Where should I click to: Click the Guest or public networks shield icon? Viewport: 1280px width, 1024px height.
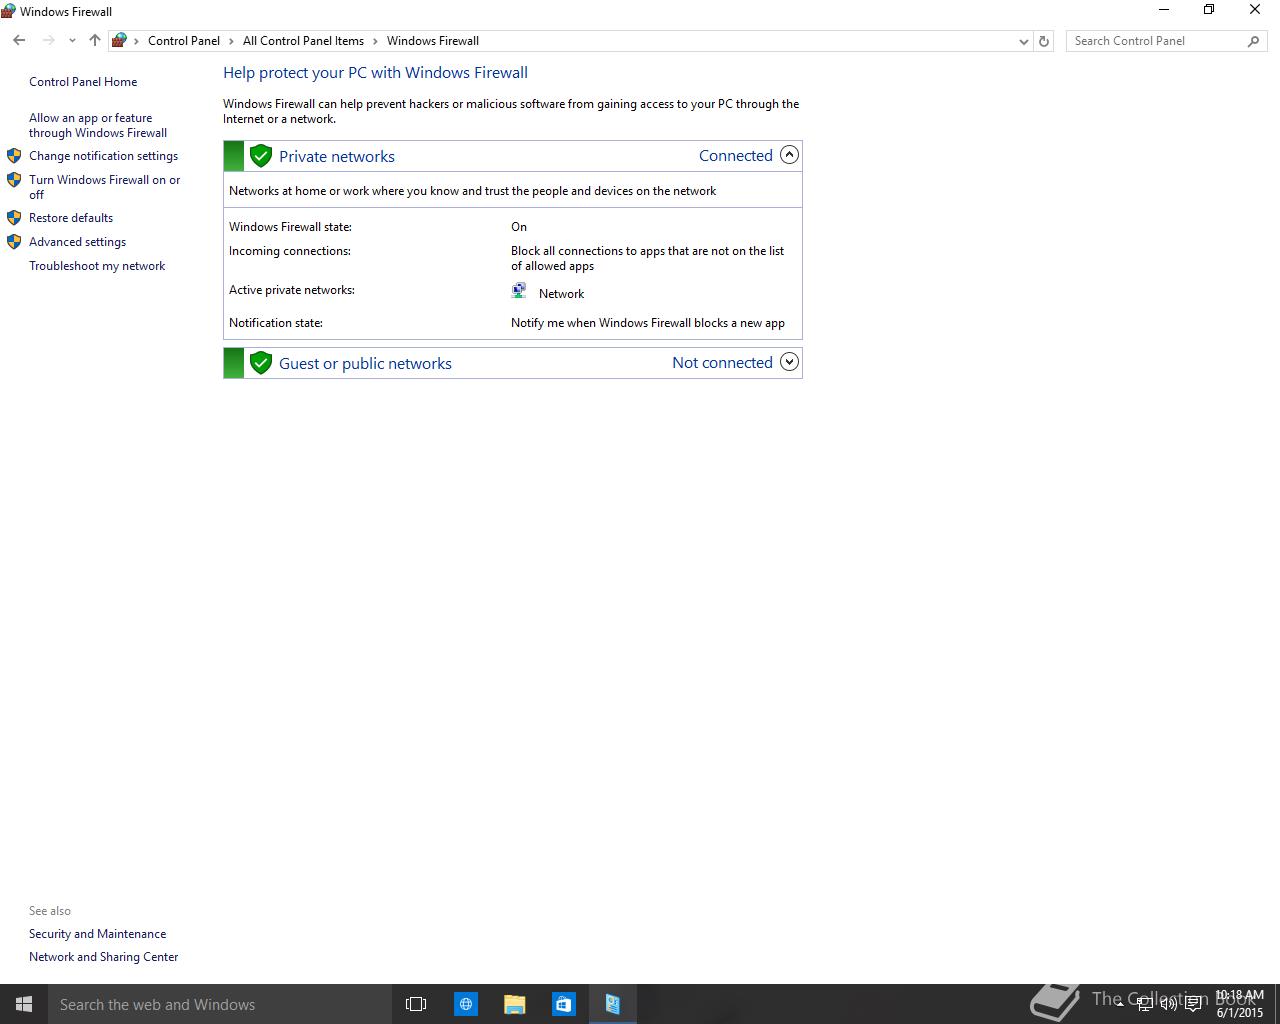261,363
